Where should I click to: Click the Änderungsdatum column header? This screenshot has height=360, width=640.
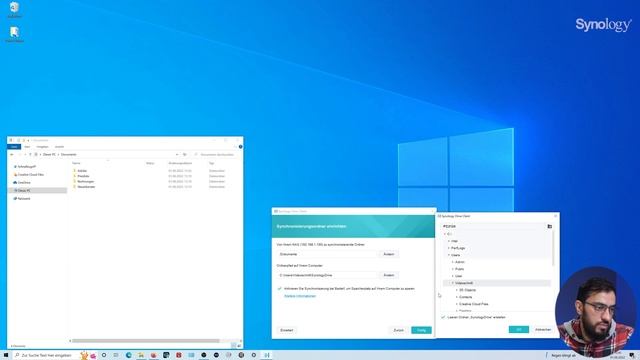pos(180,163)
